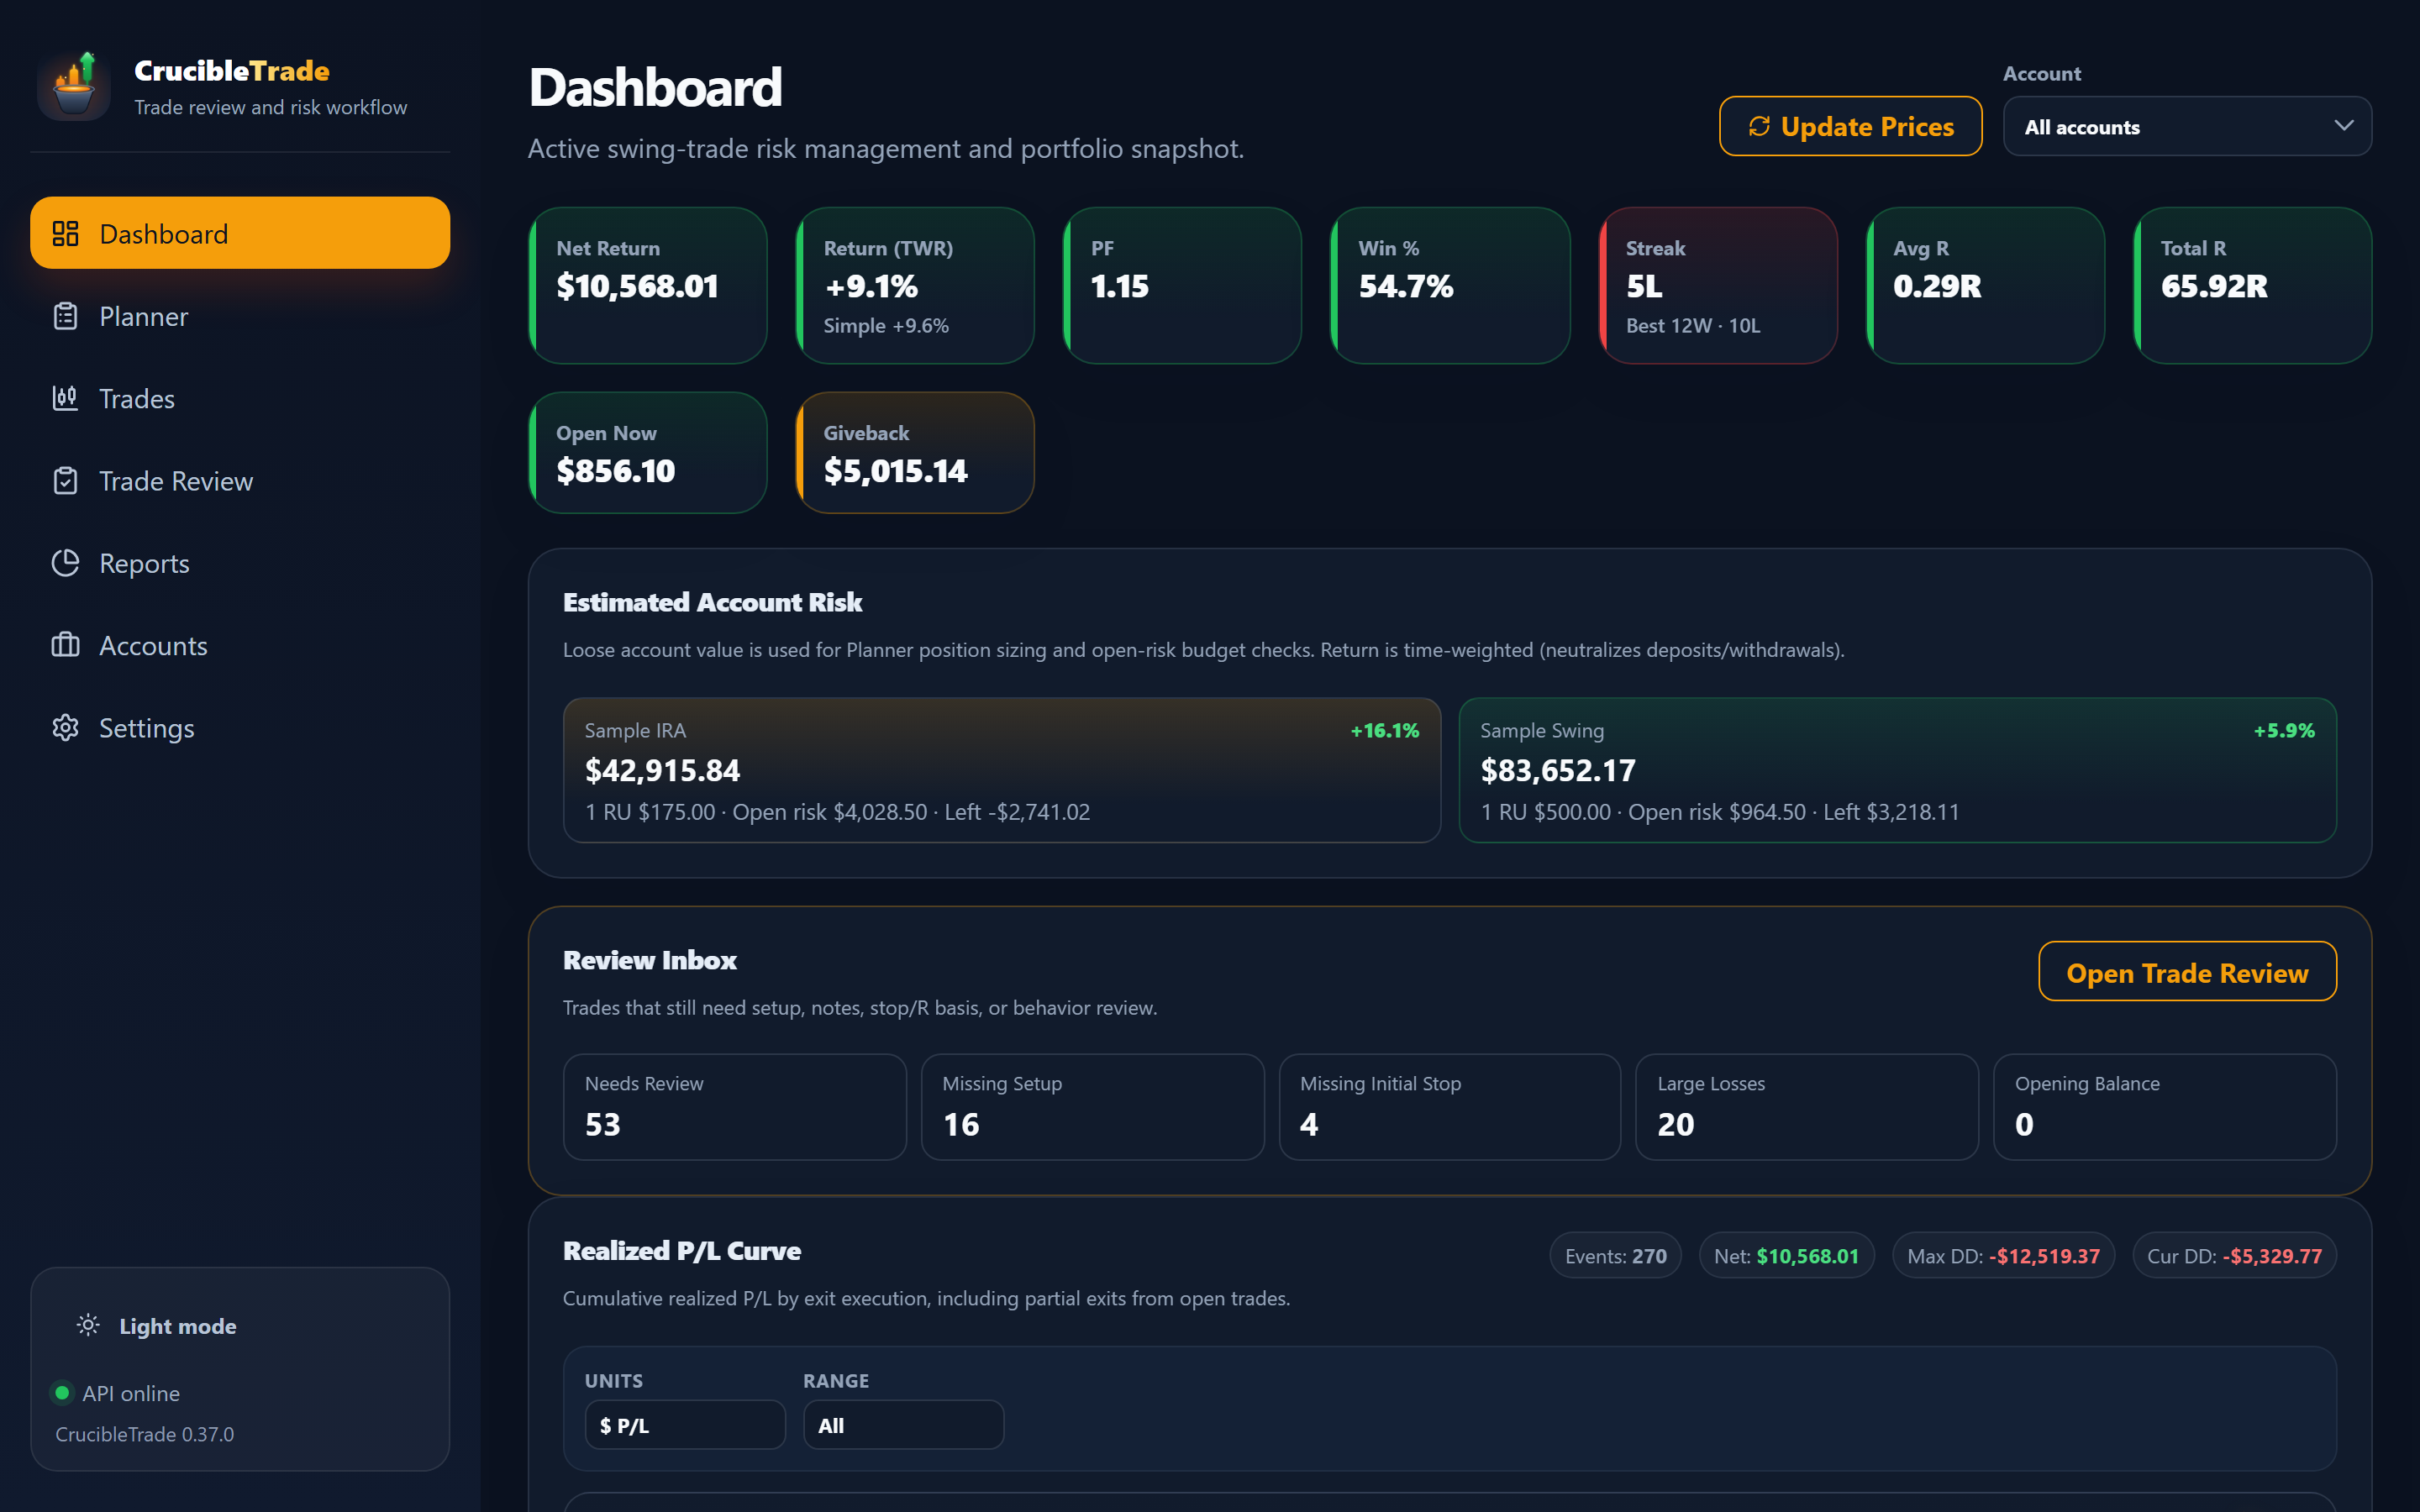
Task: Click the Trades candlestick icon
Action: (65, 398)
